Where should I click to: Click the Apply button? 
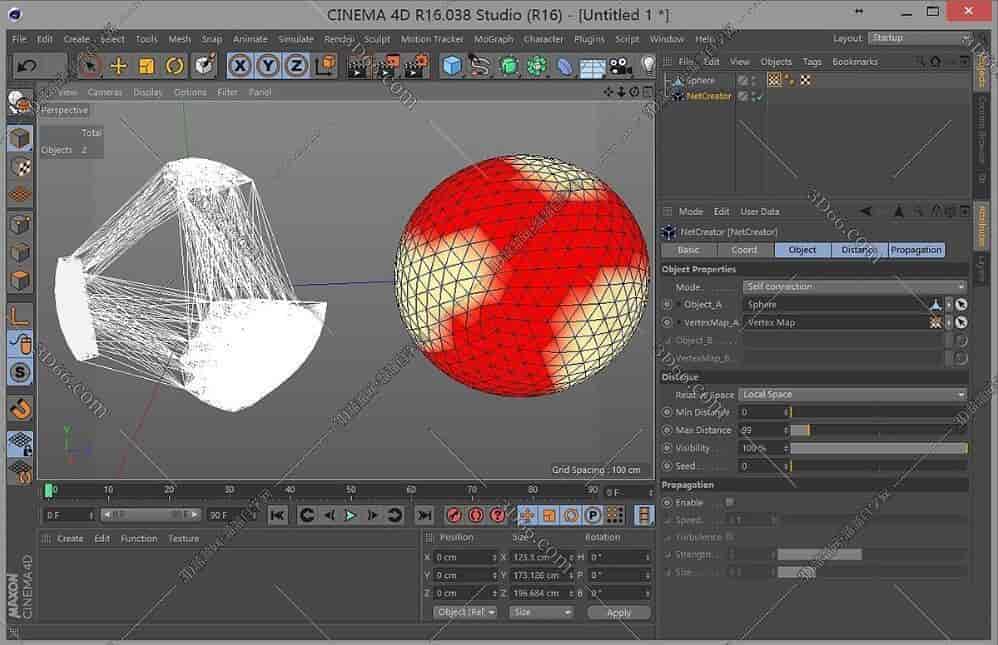(619, 611)
